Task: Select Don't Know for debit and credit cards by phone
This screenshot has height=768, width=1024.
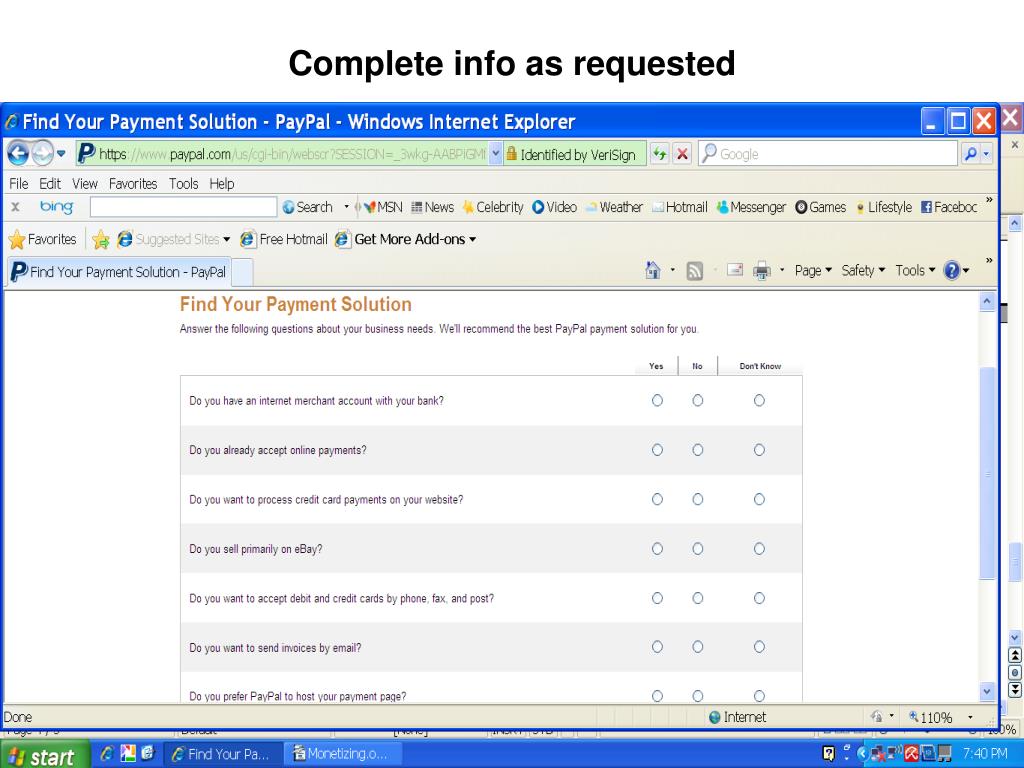Action: (x=759, y=598)
